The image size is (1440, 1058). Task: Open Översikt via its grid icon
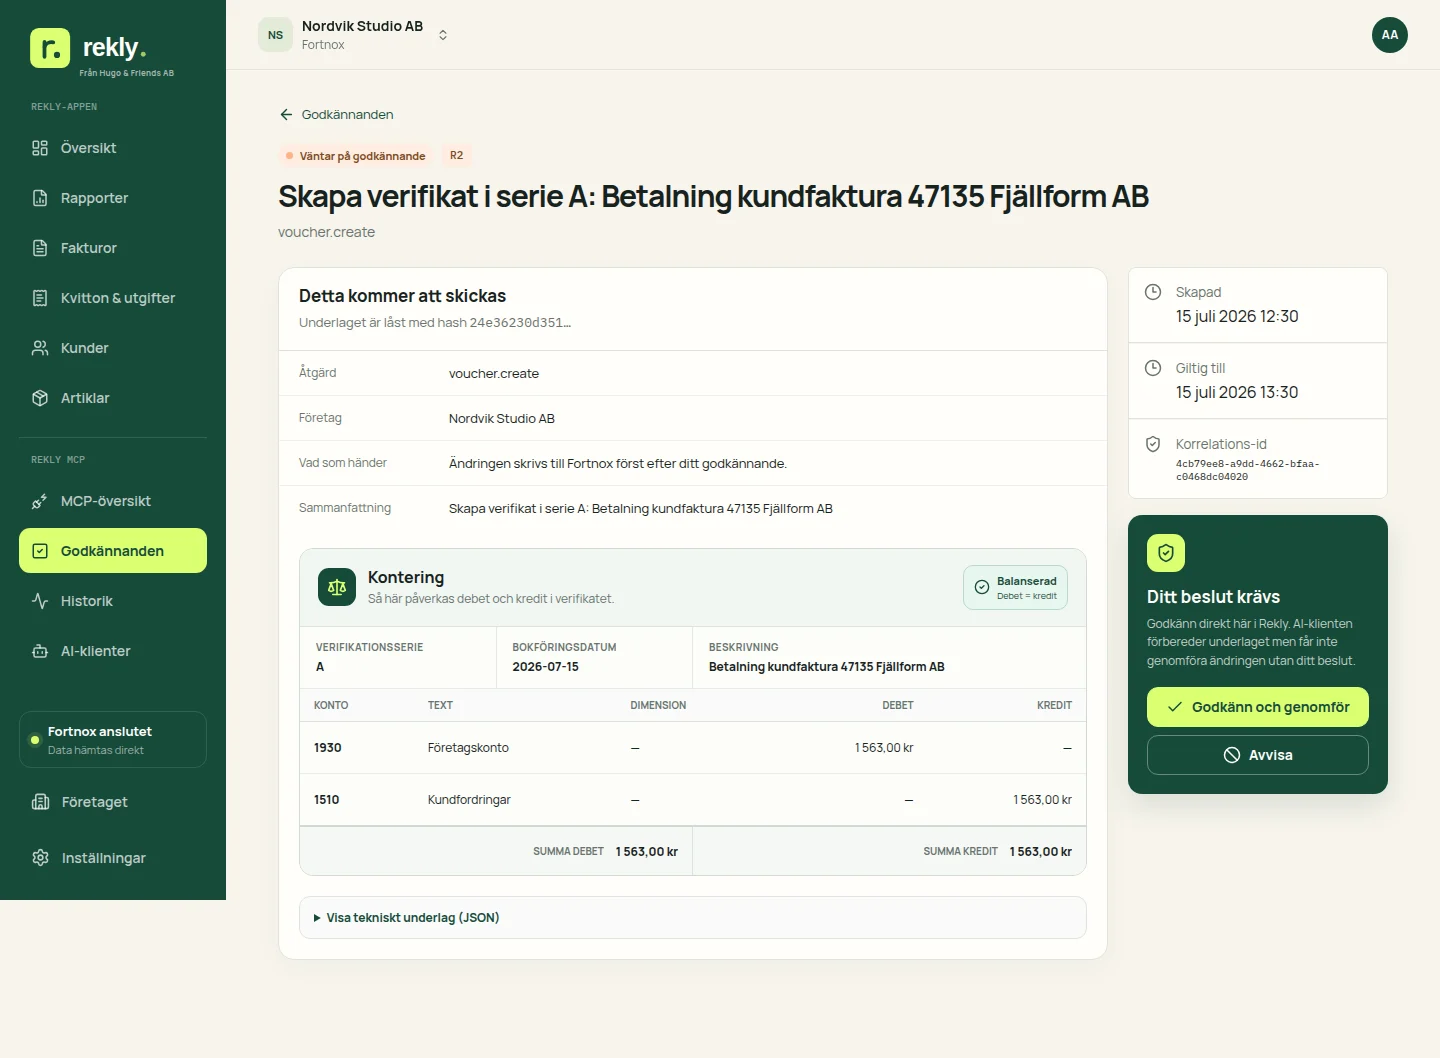coord(40,148)
